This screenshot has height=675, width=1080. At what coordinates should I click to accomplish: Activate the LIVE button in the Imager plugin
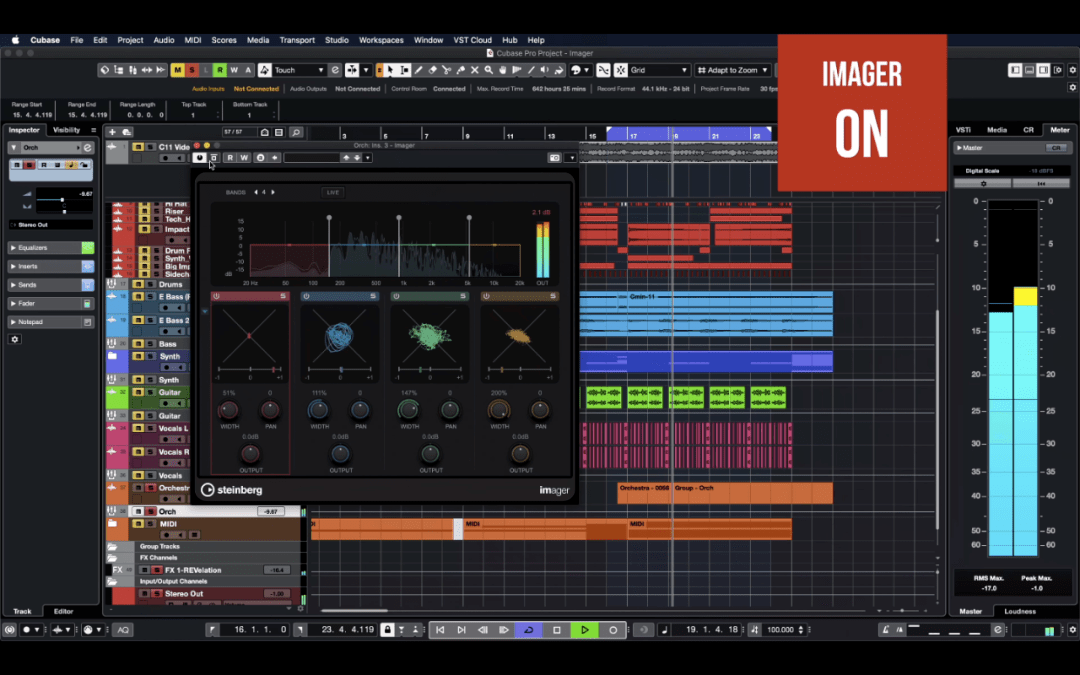coord(333,192)
